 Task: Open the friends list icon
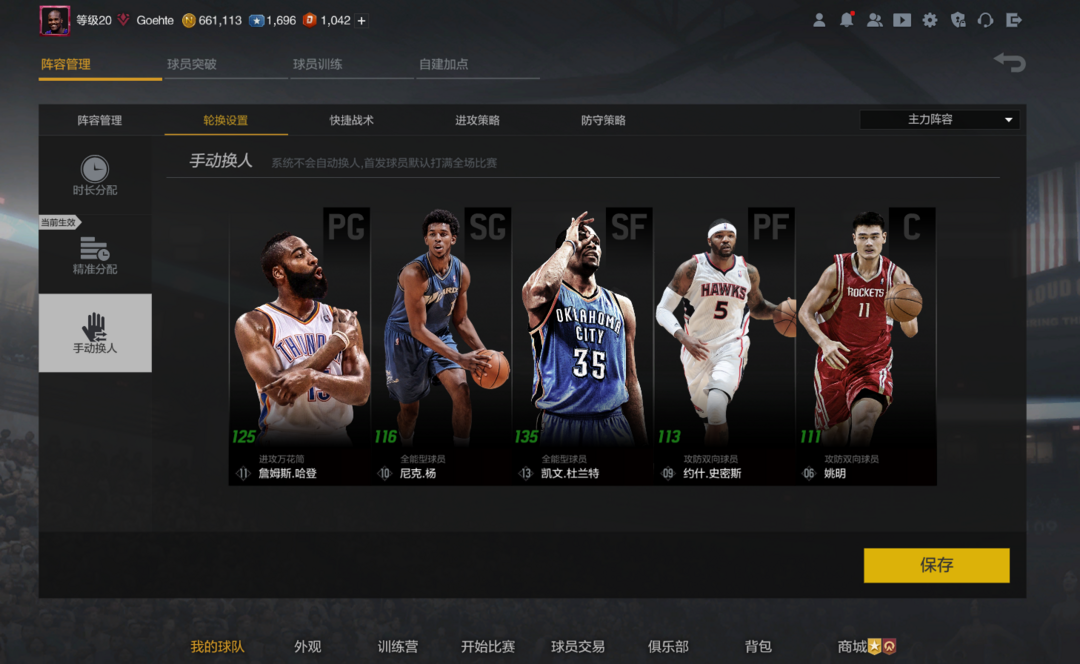[875, 20]
